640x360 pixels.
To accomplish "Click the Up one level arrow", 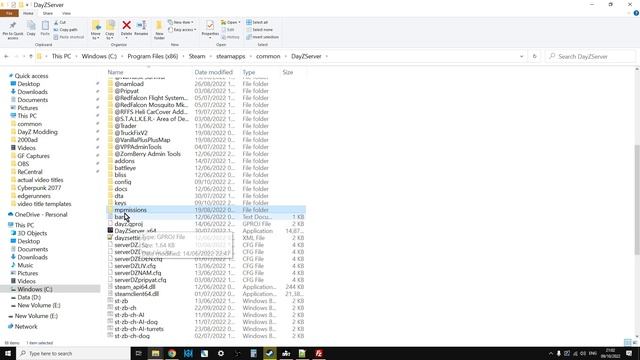I will (31, 56).
